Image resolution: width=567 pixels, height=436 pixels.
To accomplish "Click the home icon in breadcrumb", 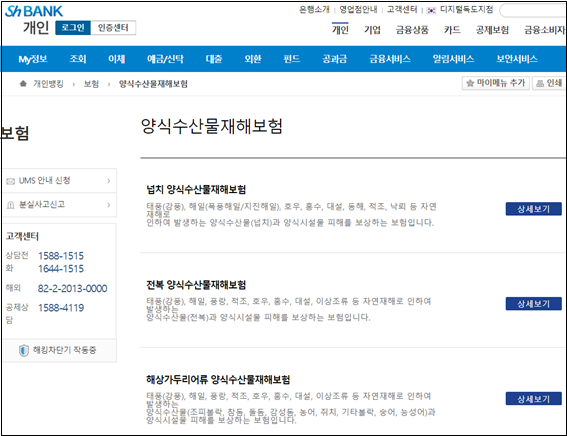I will click(x=23, y=84).
